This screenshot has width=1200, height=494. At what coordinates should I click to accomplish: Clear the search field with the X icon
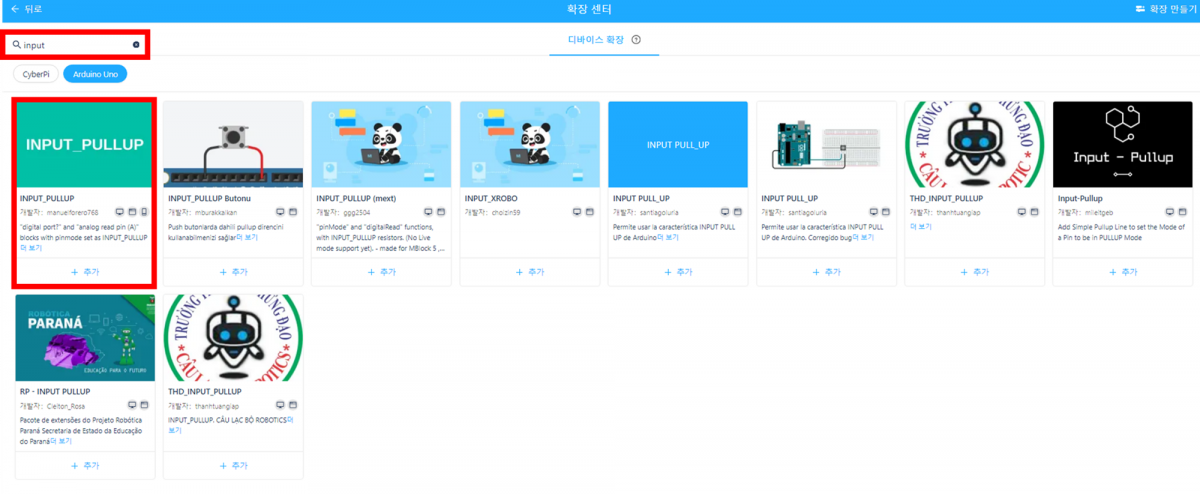coord(136,45)
